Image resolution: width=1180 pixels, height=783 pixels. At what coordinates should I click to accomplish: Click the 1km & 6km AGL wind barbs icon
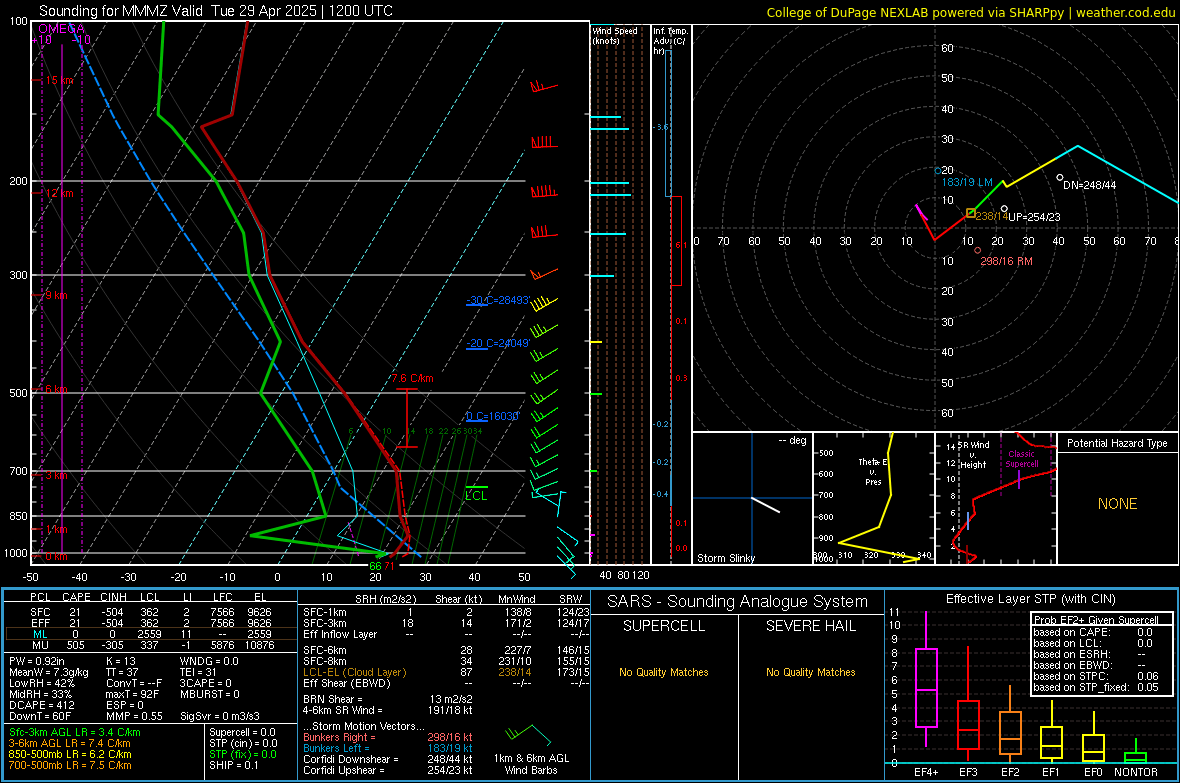coord(529,735)
